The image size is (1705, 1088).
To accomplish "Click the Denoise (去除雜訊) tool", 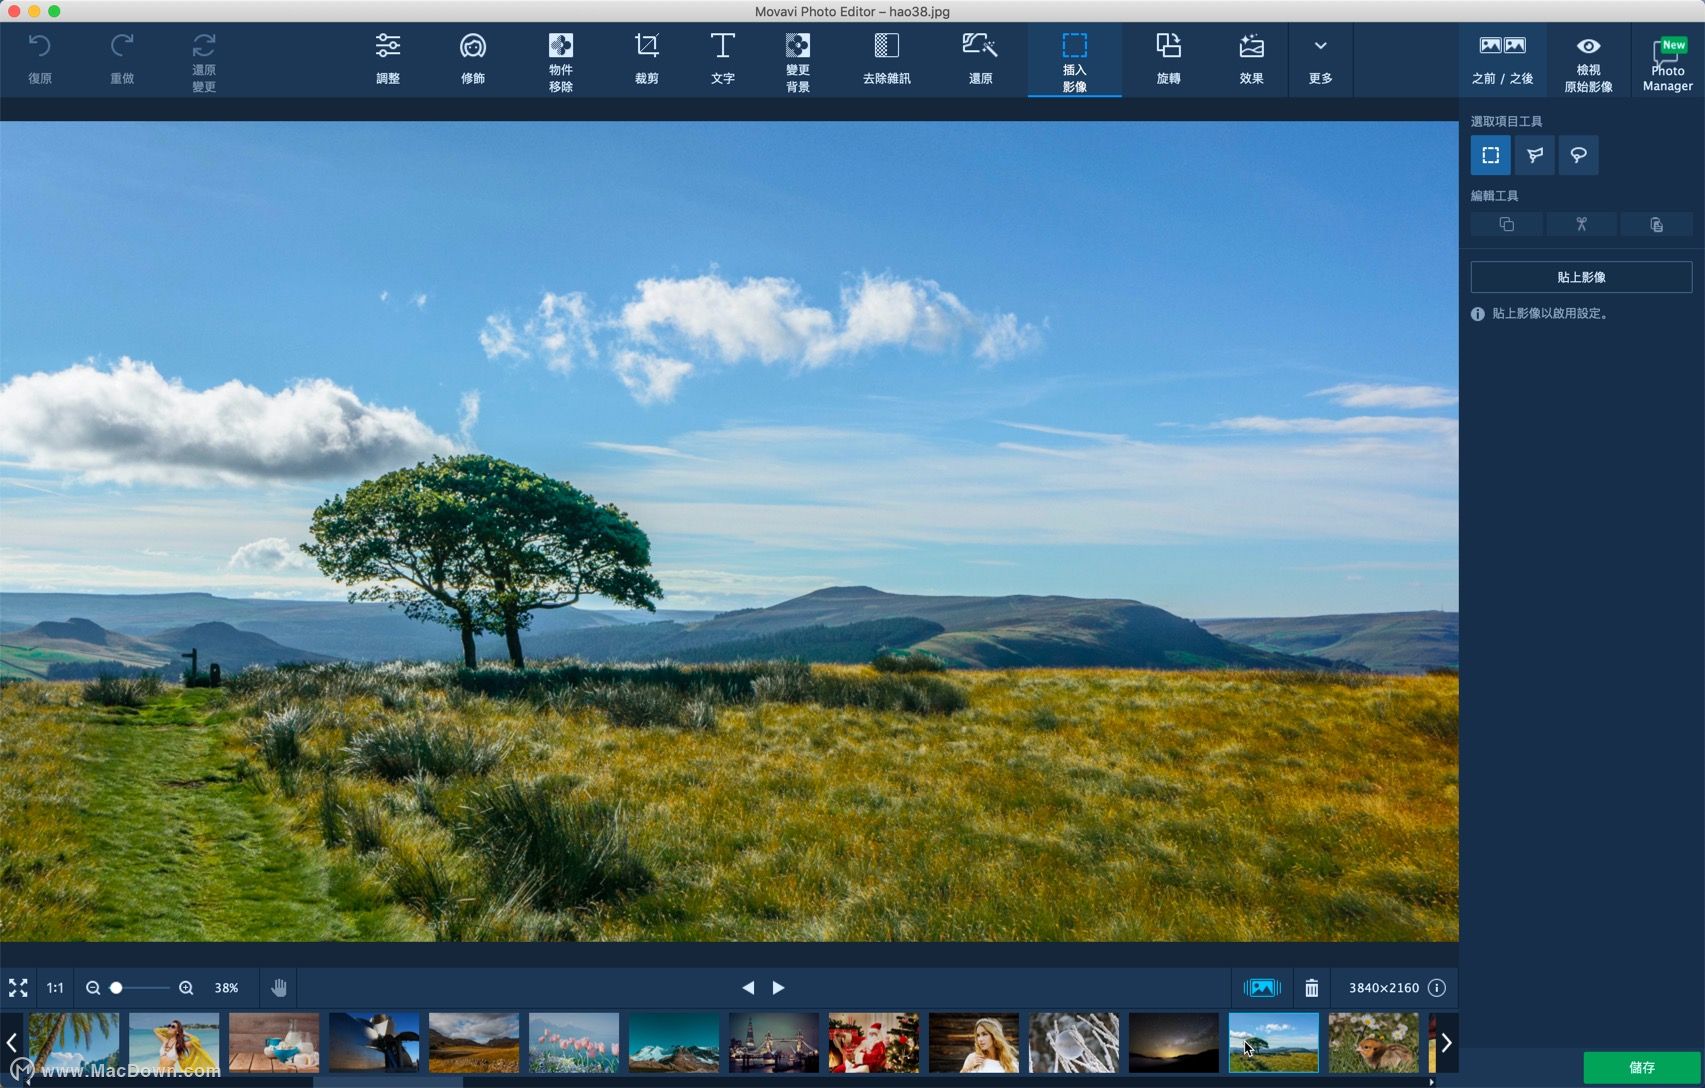I will click(x=886, y=58).
